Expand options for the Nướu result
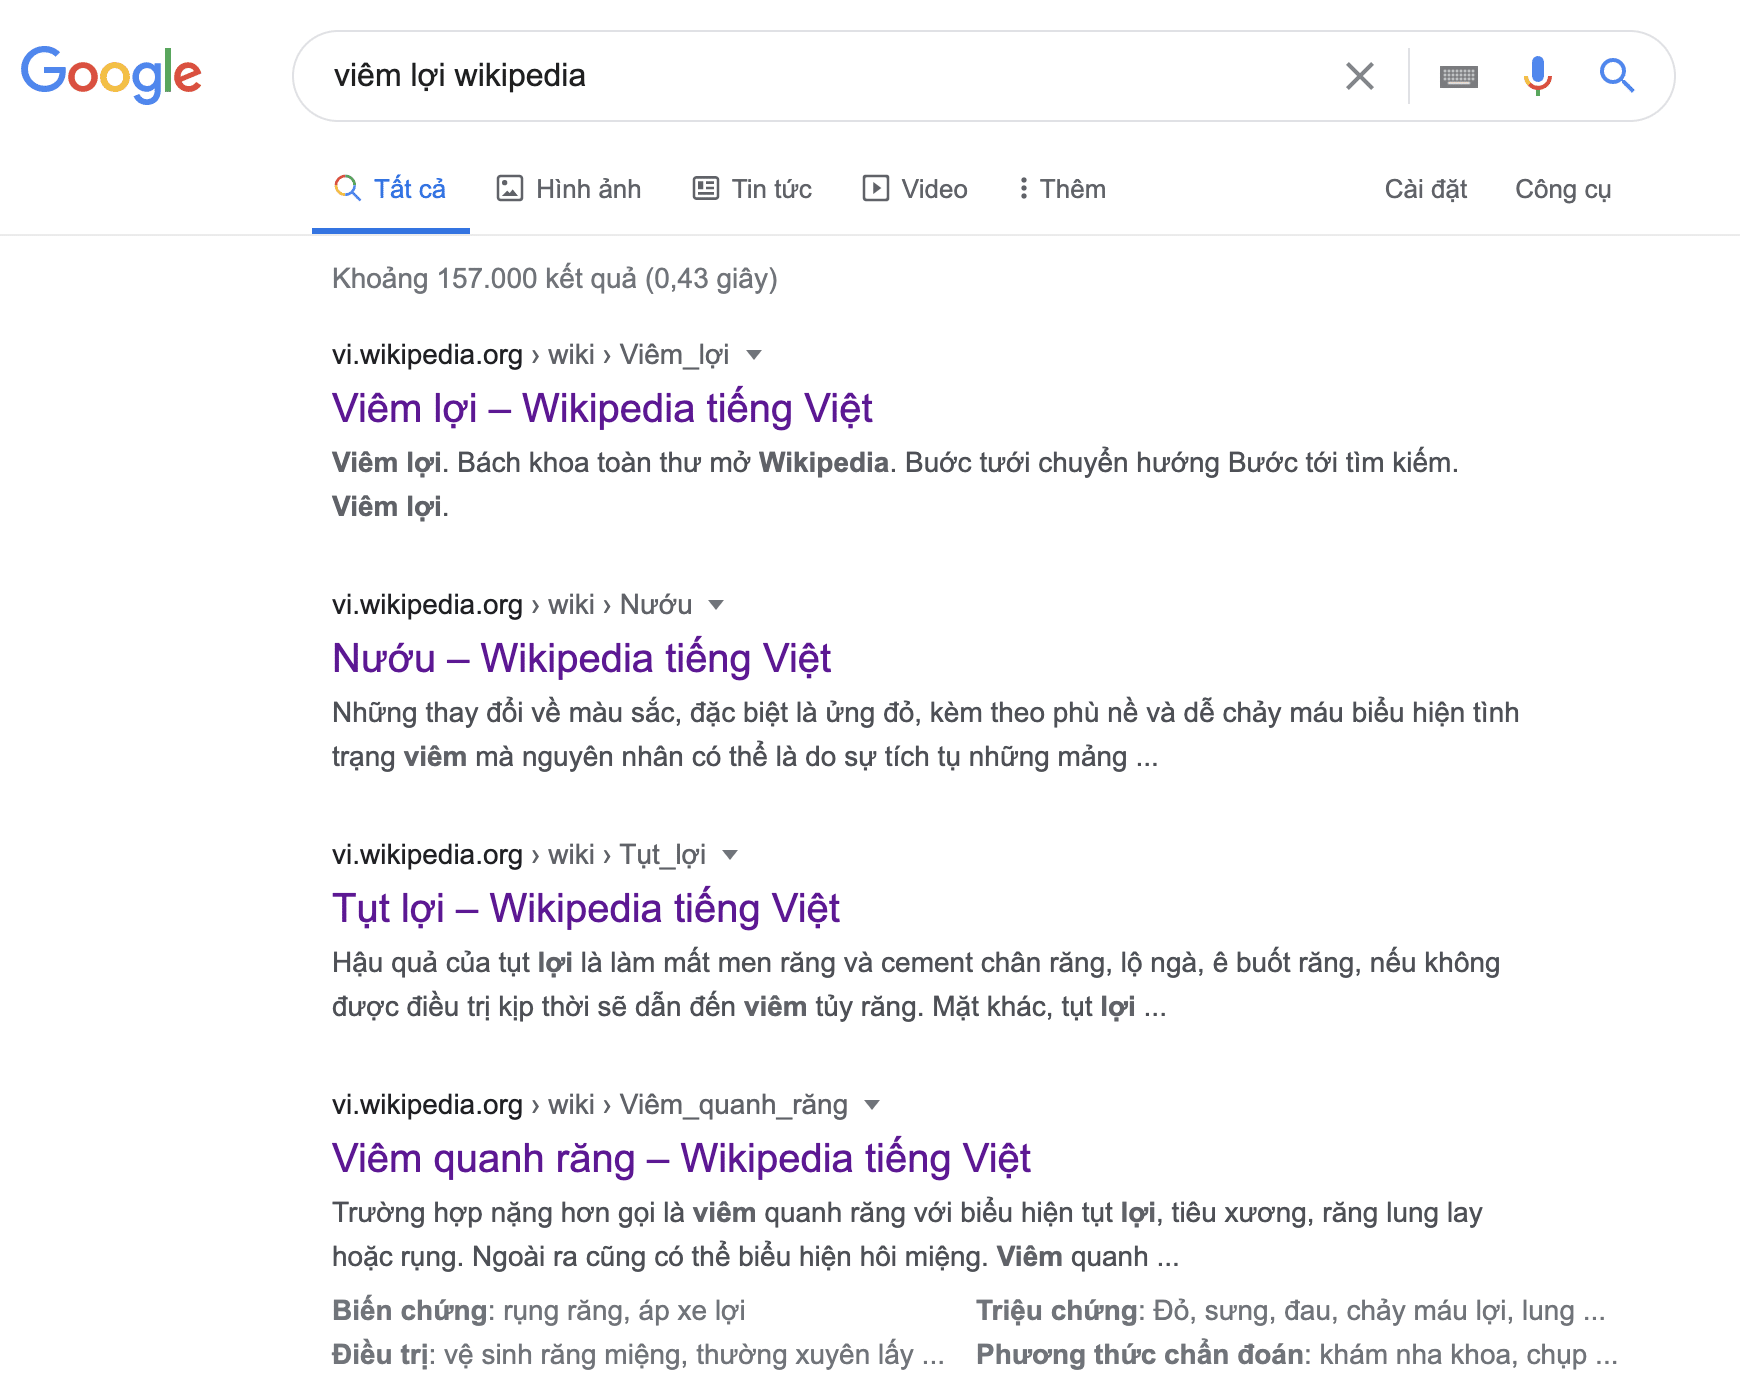Image resolution: width=1740 pixels, height=1388 pixels. [716, 605]
